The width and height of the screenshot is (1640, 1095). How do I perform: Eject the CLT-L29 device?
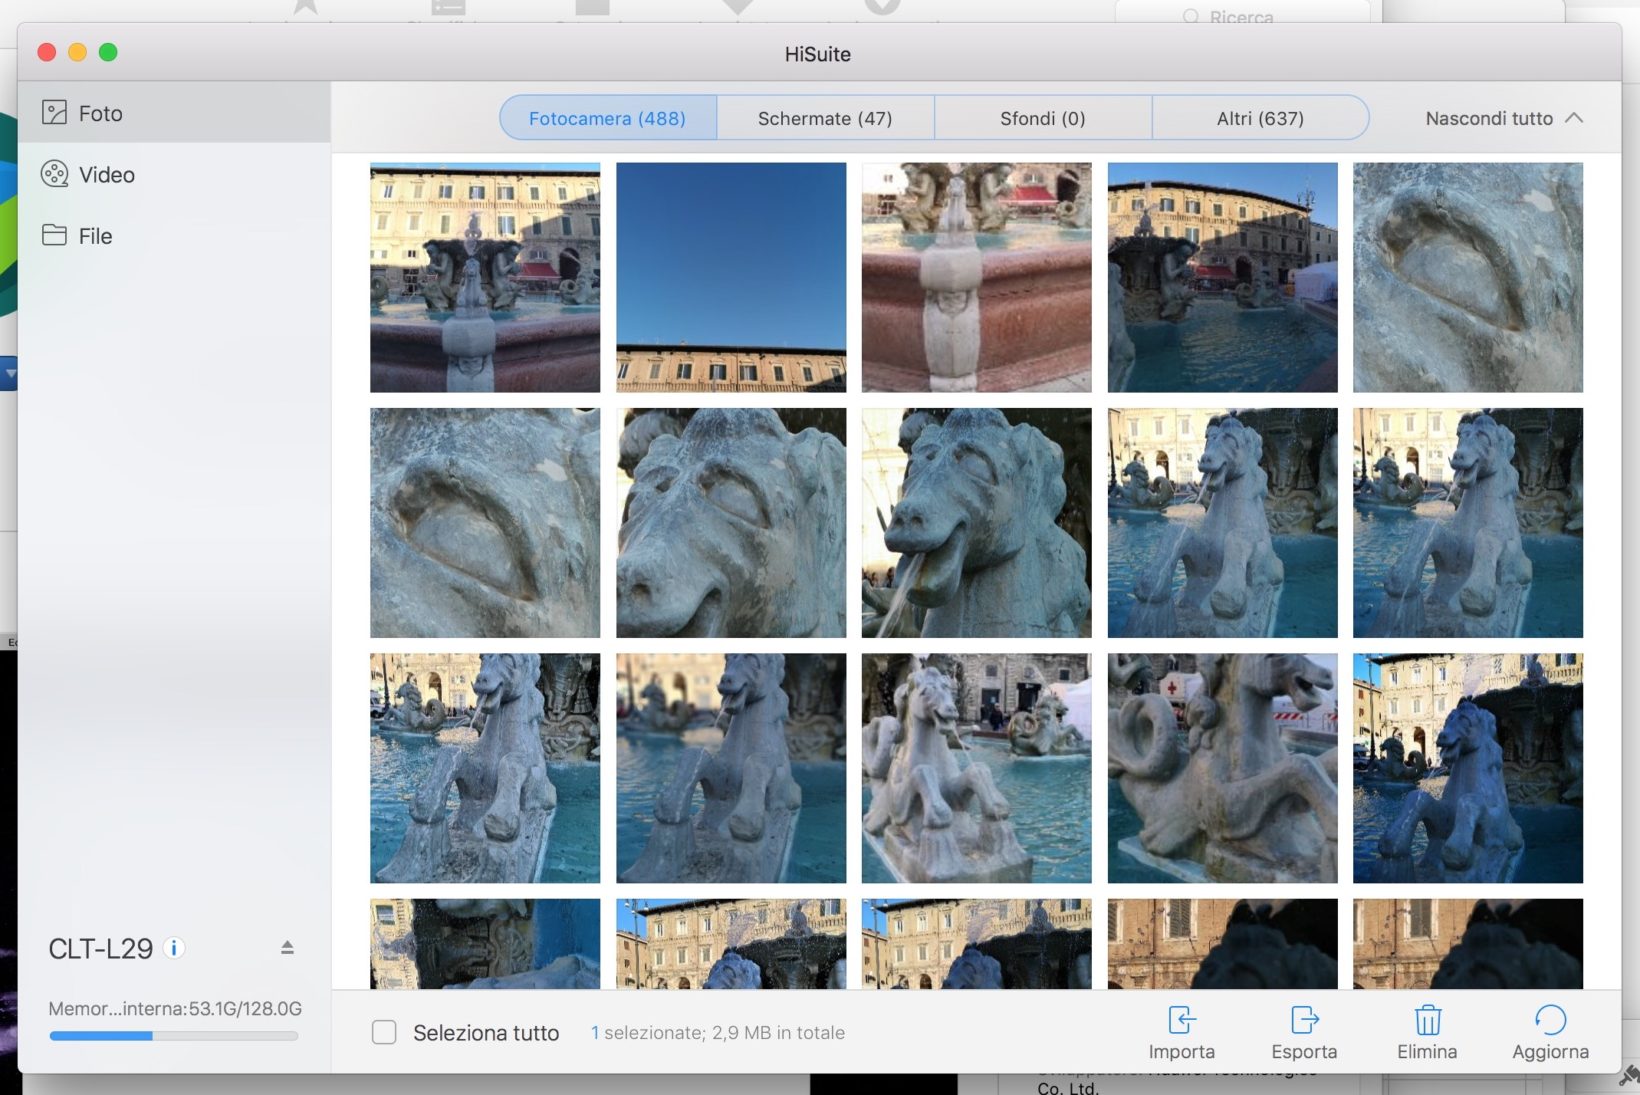click(x=287, y=947)
